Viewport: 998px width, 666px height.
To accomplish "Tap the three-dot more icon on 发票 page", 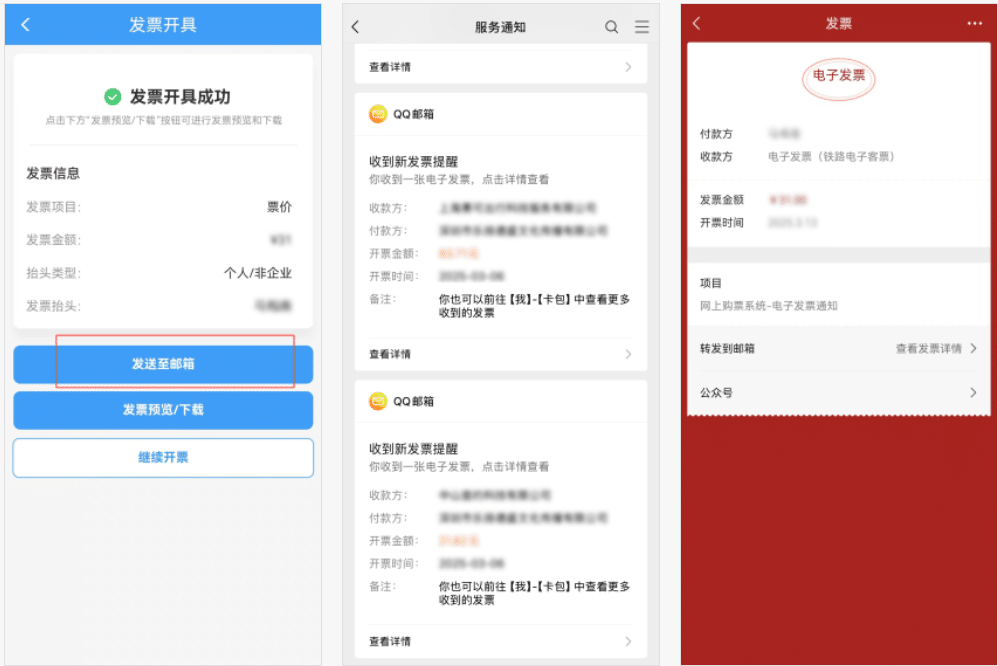I will [975, 22].
